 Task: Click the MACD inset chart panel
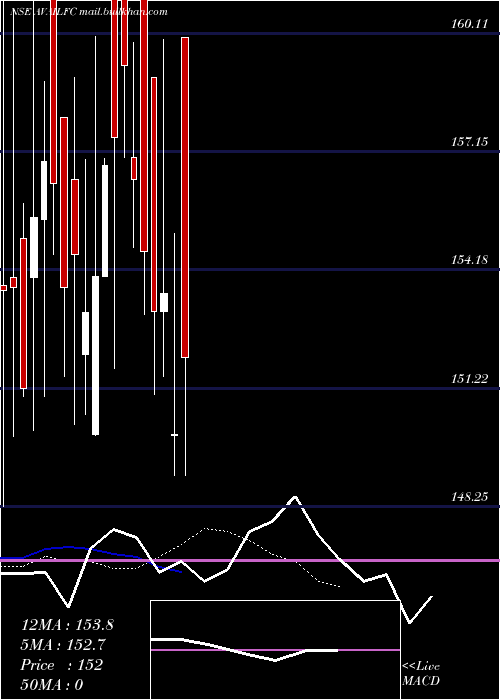(x=275, y=650)
